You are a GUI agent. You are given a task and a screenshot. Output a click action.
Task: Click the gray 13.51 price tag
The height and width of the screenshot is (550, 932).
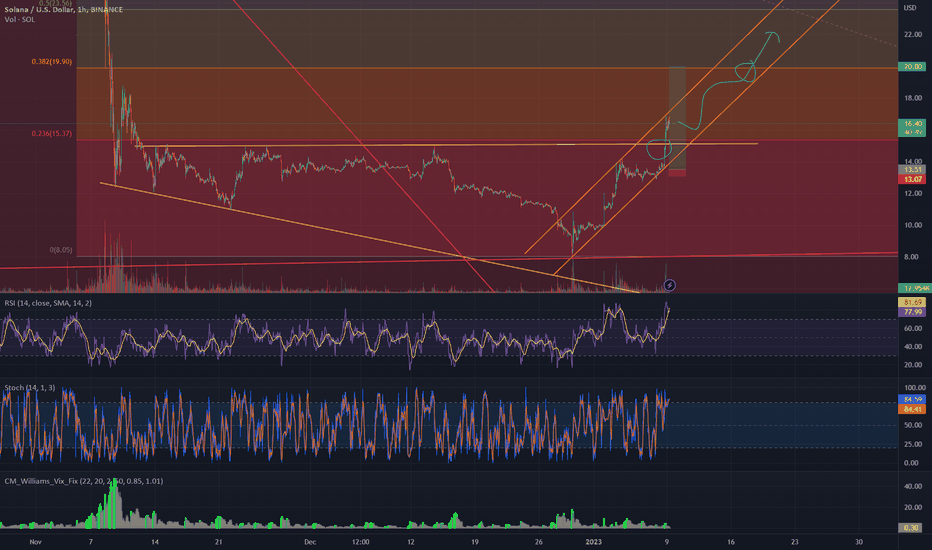tap(912, 170)
